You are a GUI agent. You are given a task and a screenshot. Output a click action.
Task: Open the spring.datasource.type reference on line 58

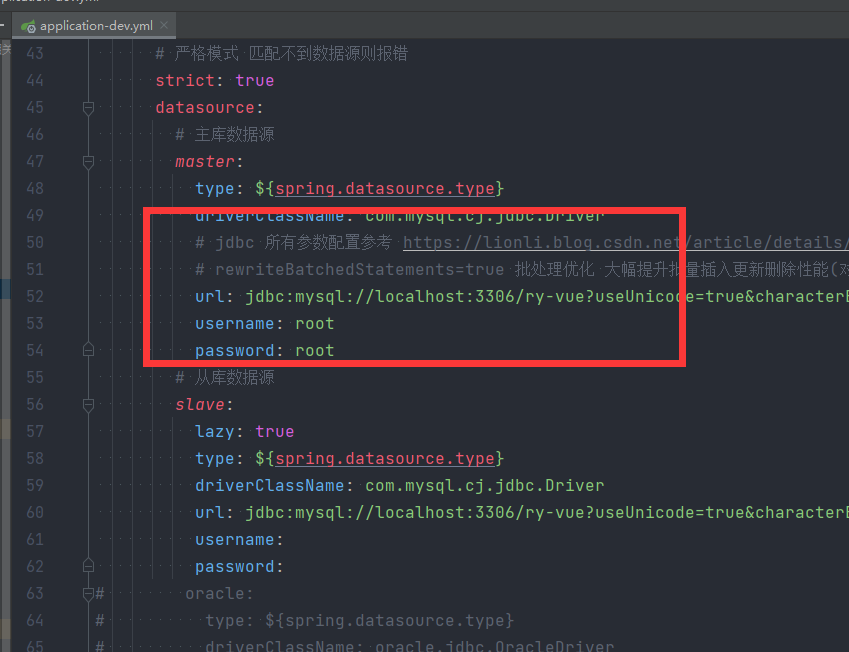(384, 459)
